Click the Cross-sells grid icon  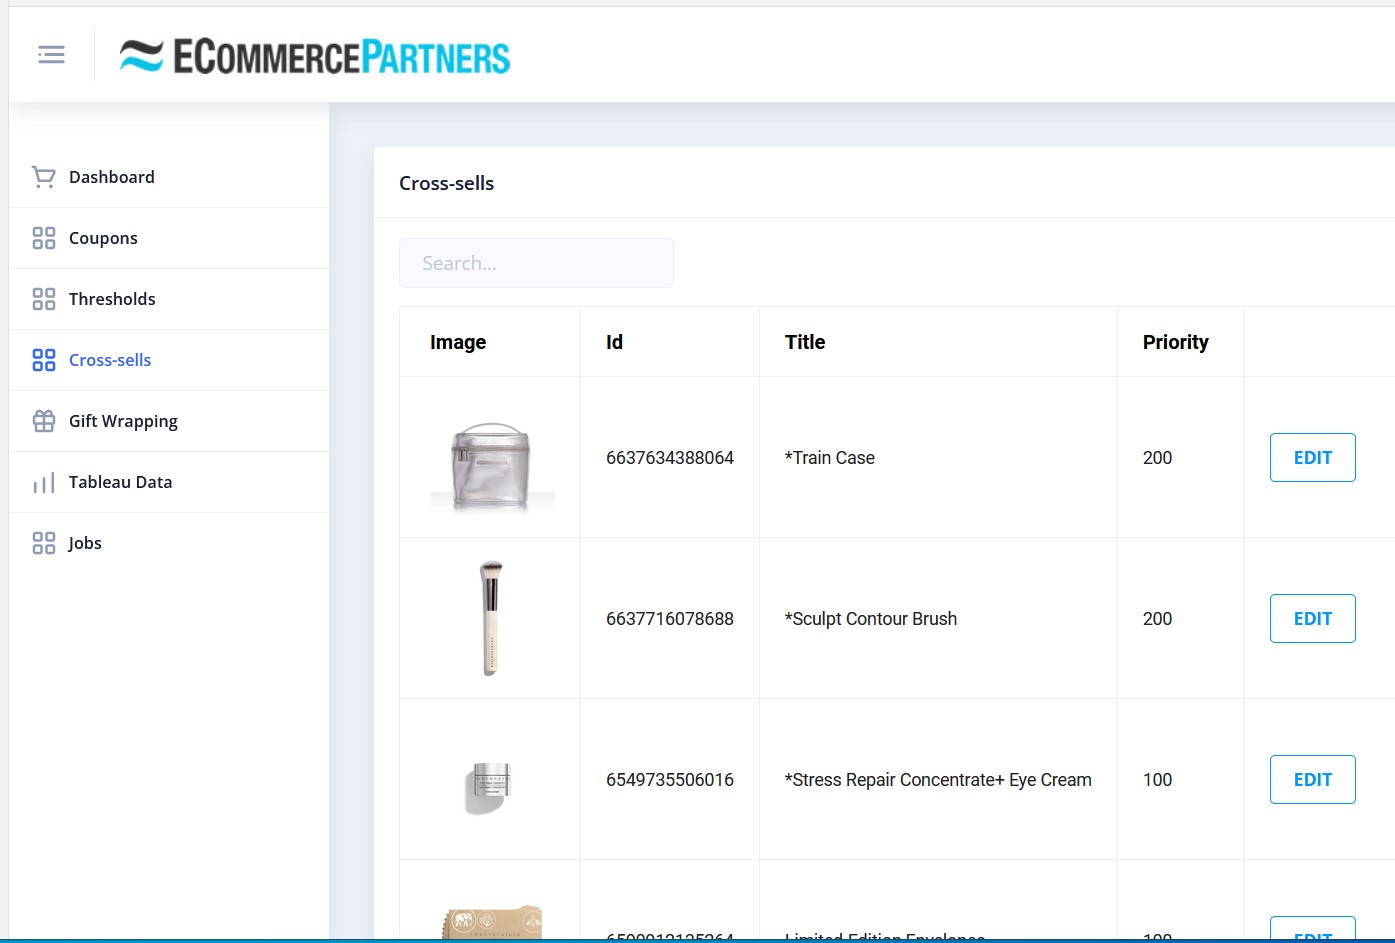(x=43, y=360)
